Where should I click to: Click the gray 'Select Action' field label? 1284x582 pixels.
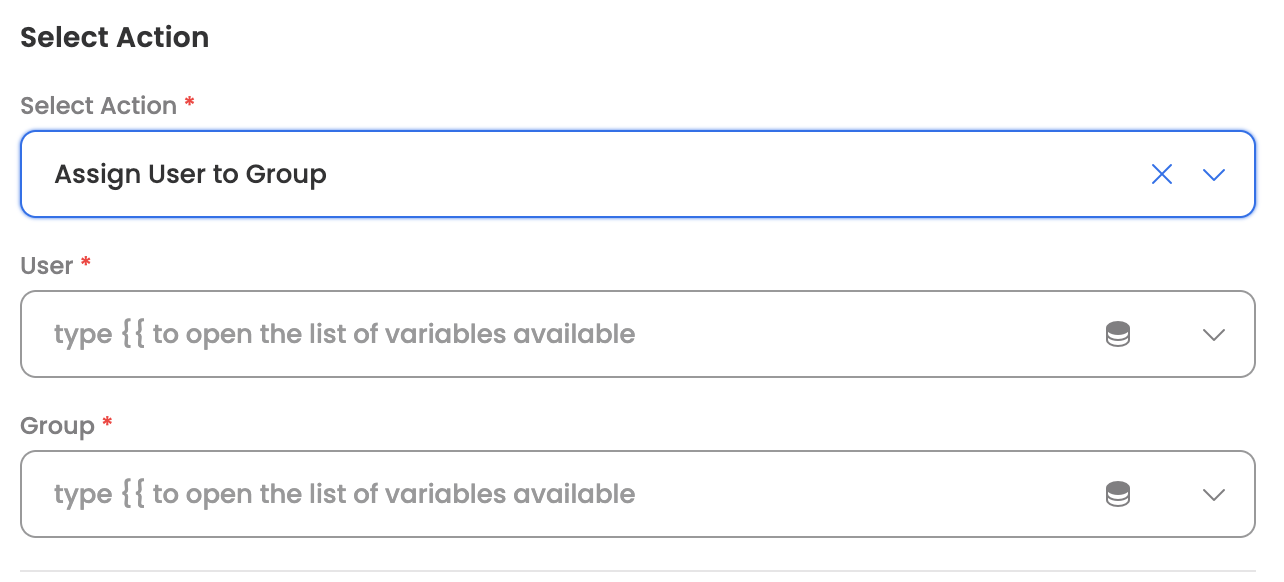tap(98, 106)
